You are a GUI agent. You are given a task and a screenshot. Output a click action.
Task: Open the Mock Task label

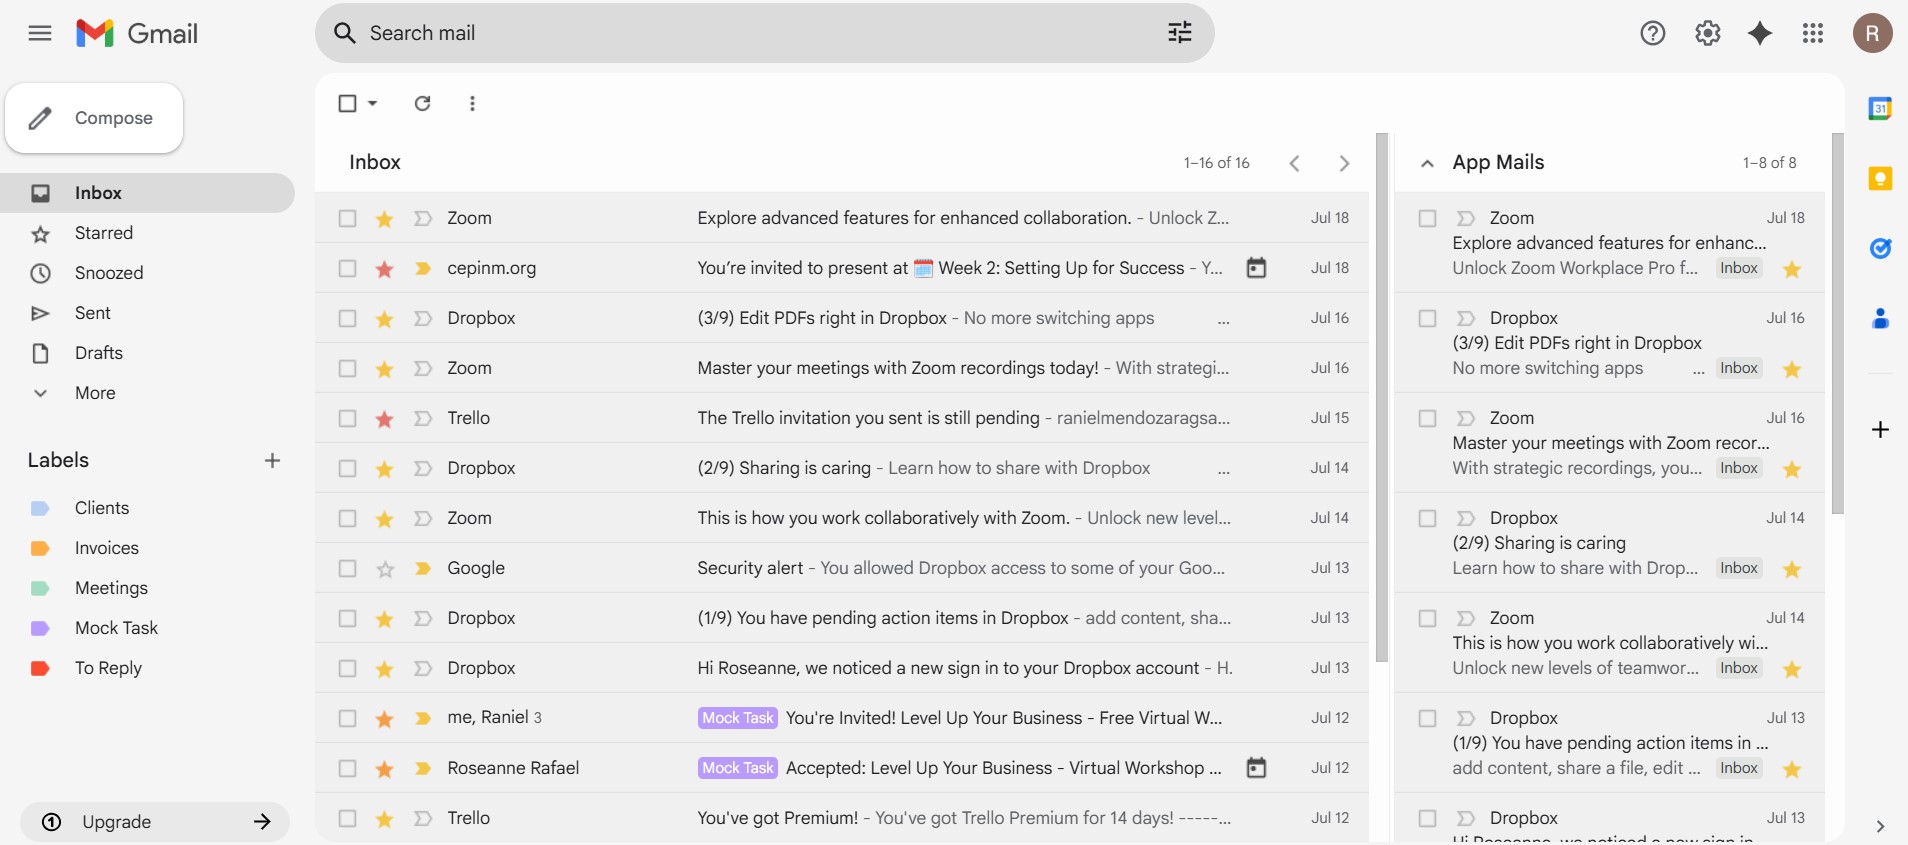click(116, 628)
